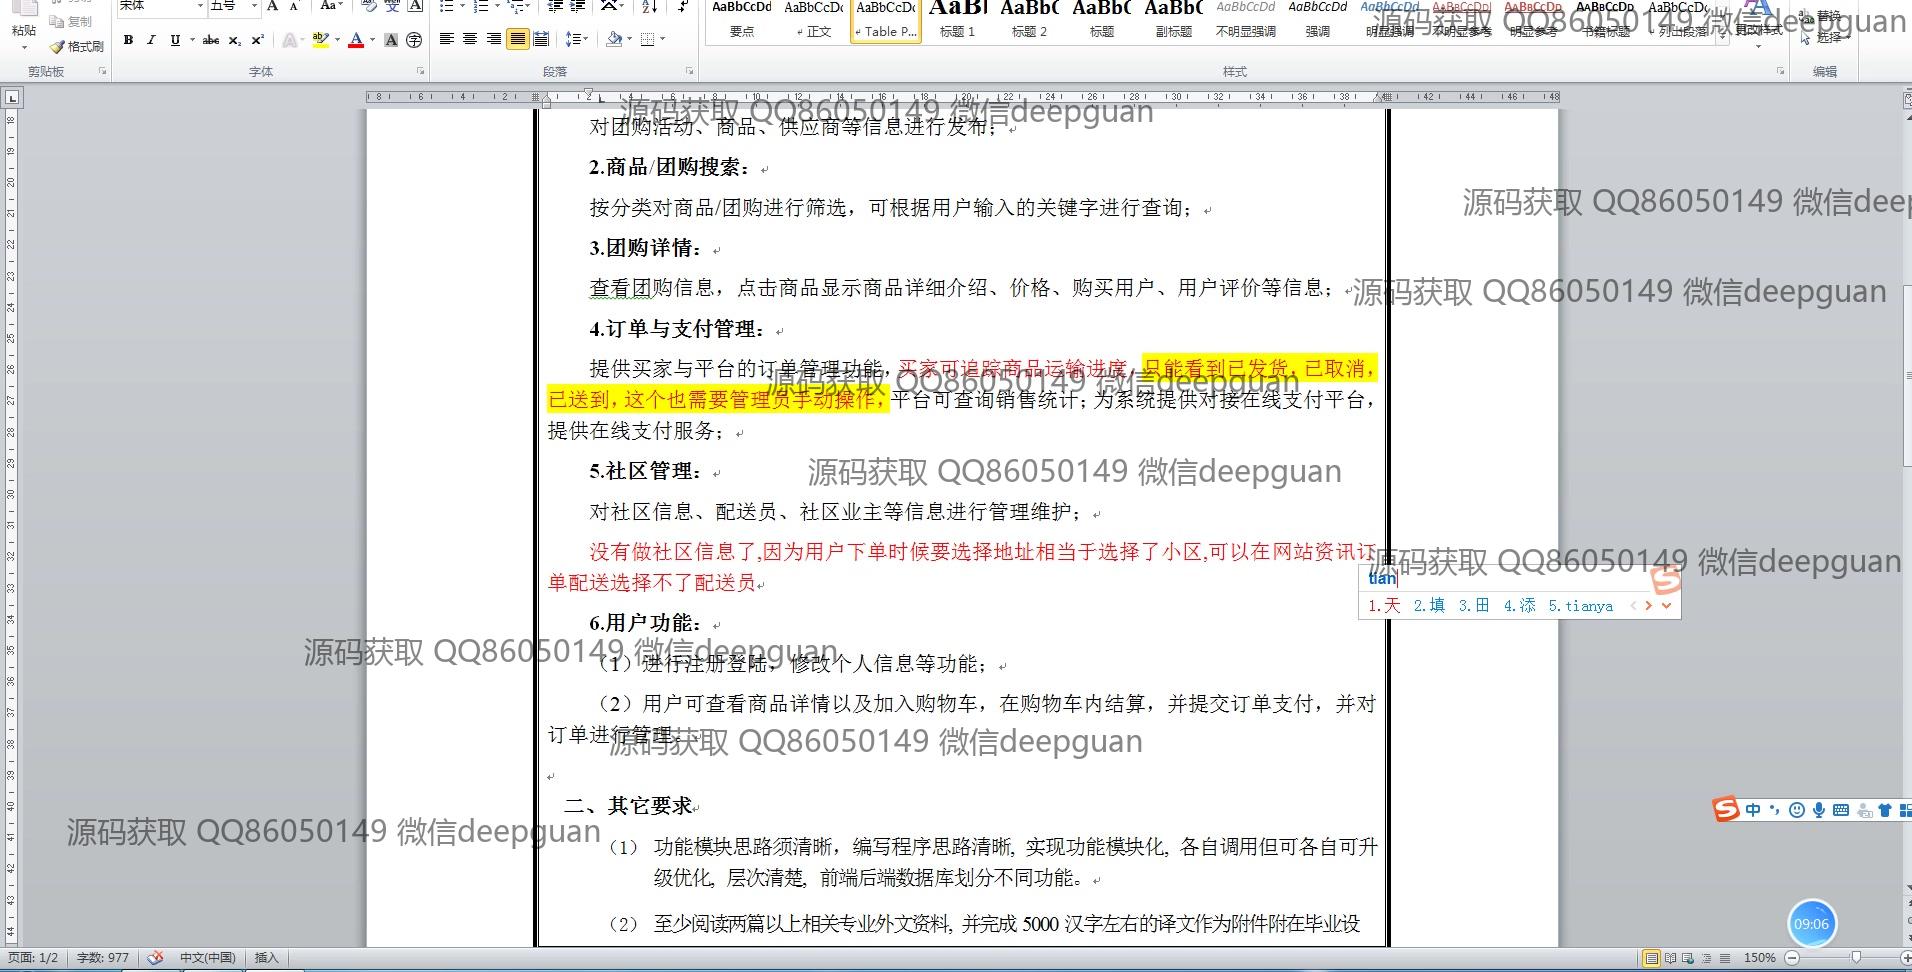Open highlight color dropdown arrow

click(x=337, y=40)
